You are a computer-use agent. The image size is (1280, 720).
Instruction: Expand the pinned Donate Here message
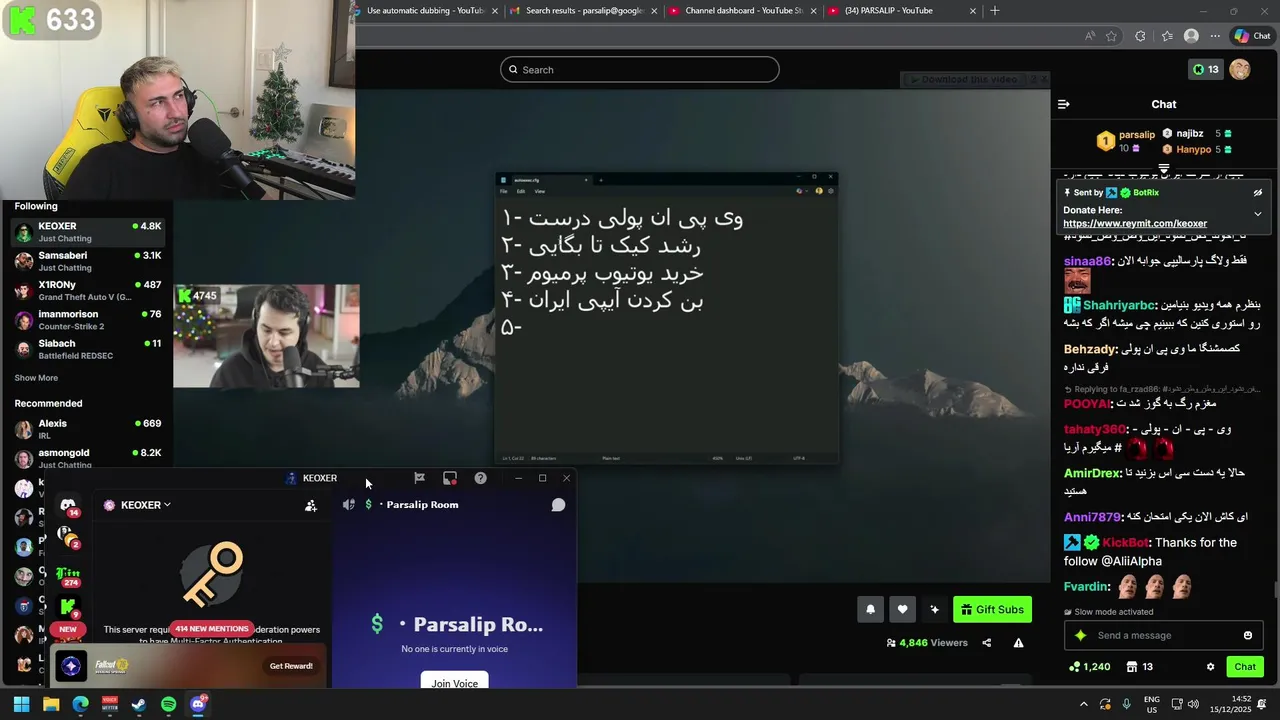[1258, 214]
